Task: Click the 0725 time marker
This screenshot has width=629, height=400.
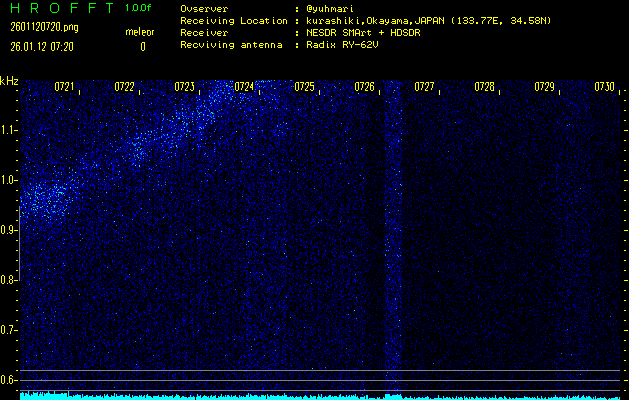Action: click(x=304, y=87)
